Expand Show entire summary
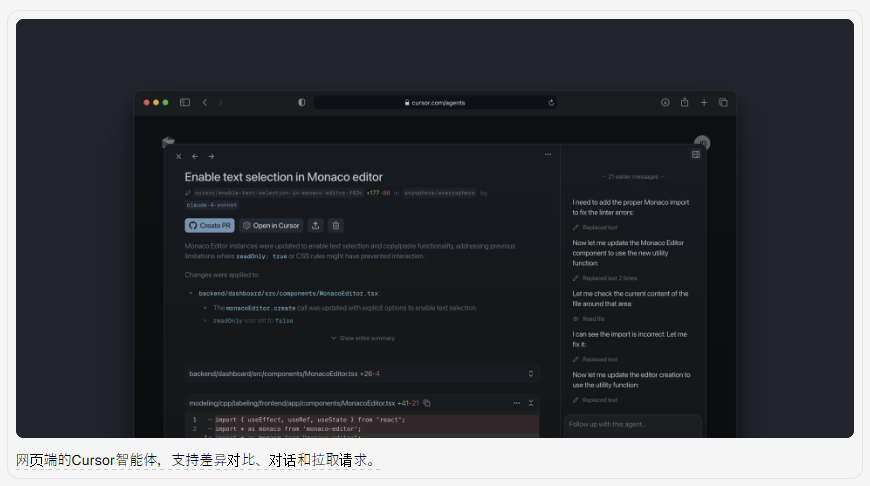 [x=363, y=338]
